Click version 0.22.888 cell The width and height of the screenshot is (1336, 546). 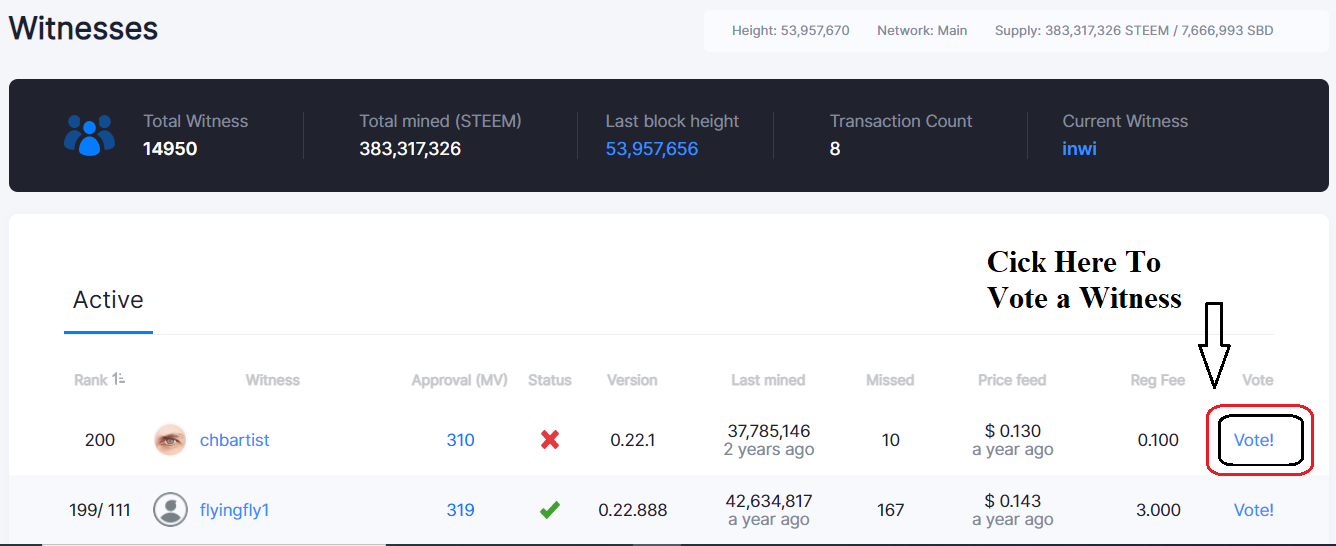coord(633,510)
